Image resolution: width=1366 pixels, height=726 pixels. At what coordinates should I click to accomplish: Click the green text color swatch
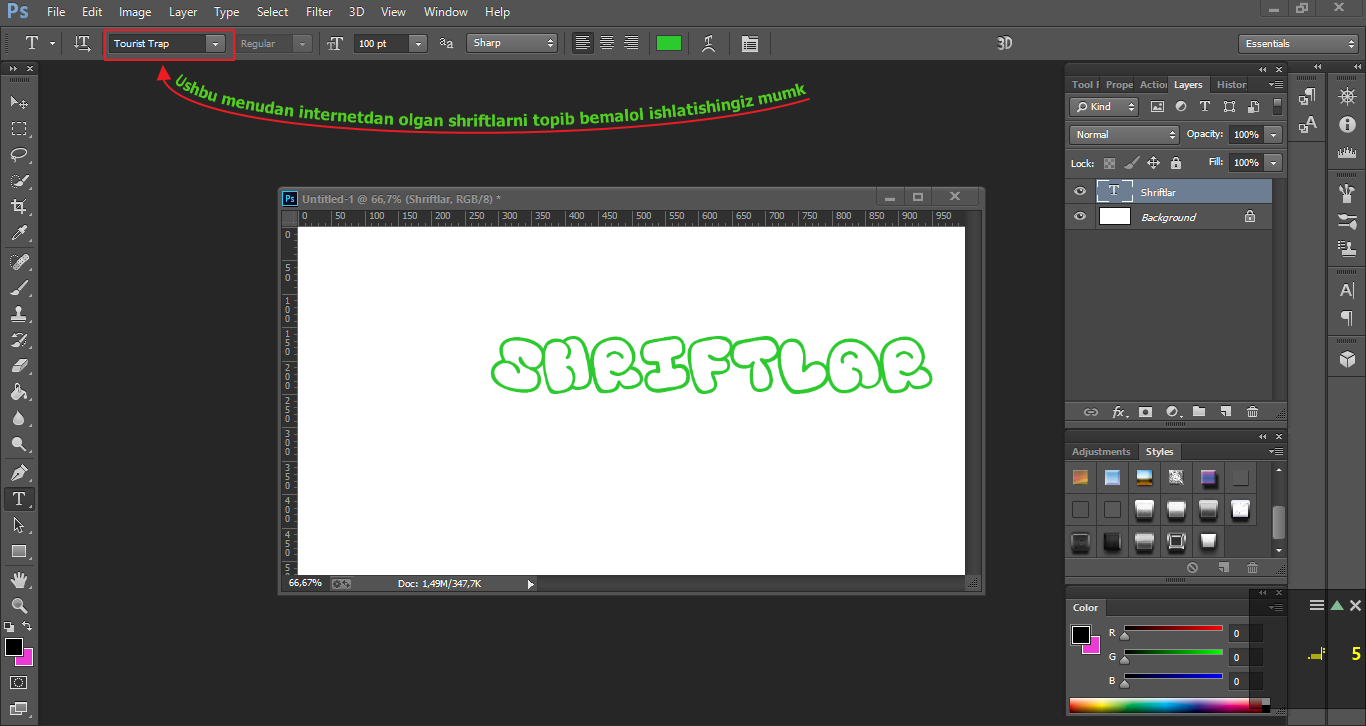click(668, 44)
